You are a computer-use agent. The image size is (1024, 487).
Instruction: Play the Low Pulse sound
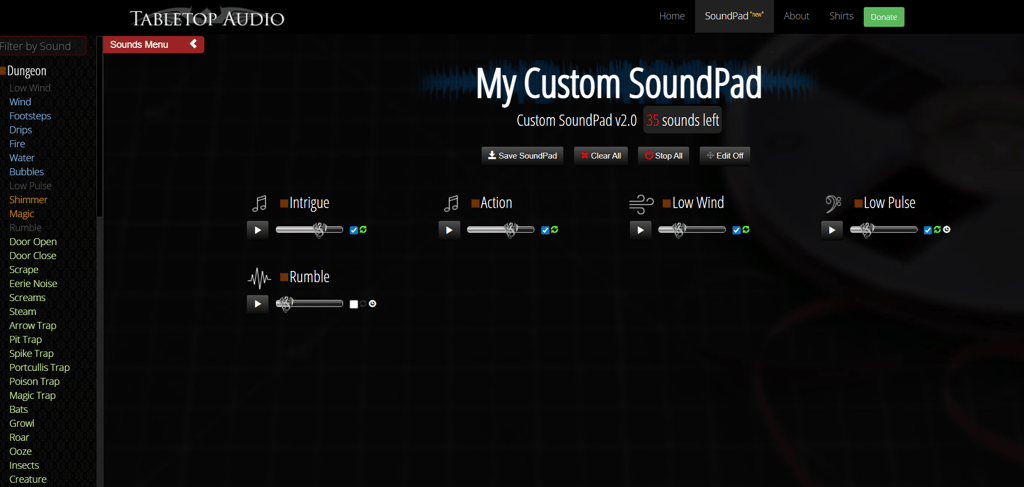832,230
